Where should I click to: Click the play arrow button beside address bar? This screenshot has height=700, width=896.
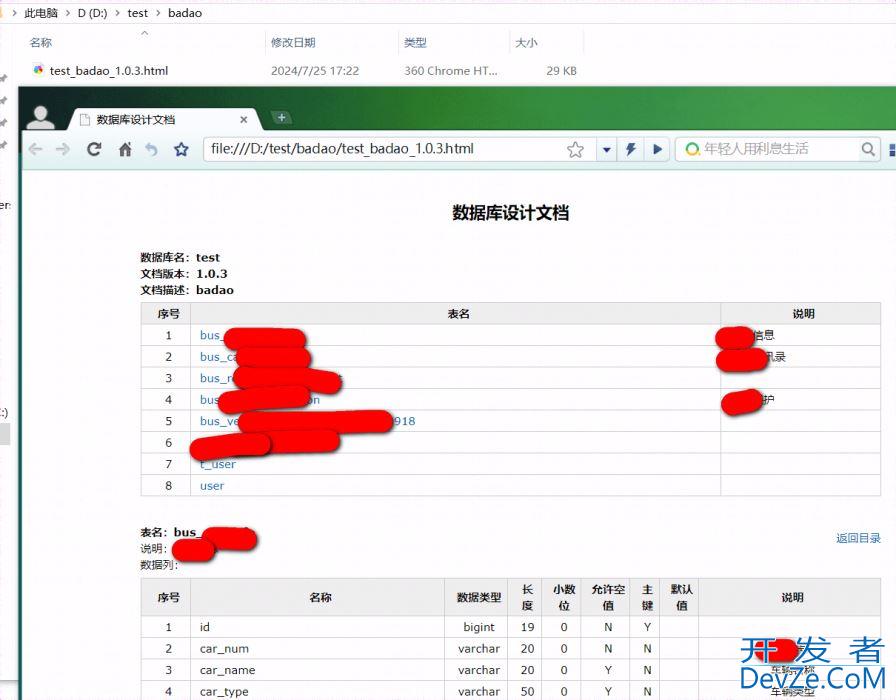[657, 149]
